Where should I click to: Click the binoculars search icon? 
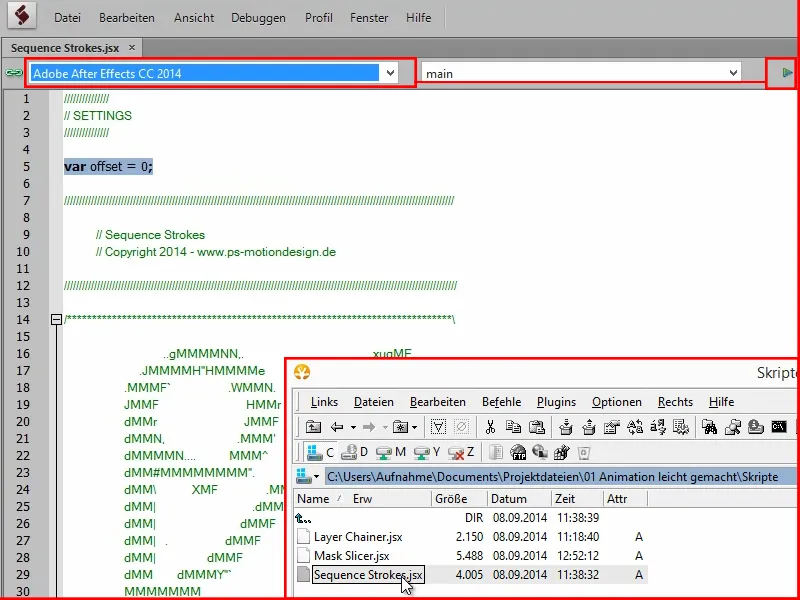tap(710, 427)
